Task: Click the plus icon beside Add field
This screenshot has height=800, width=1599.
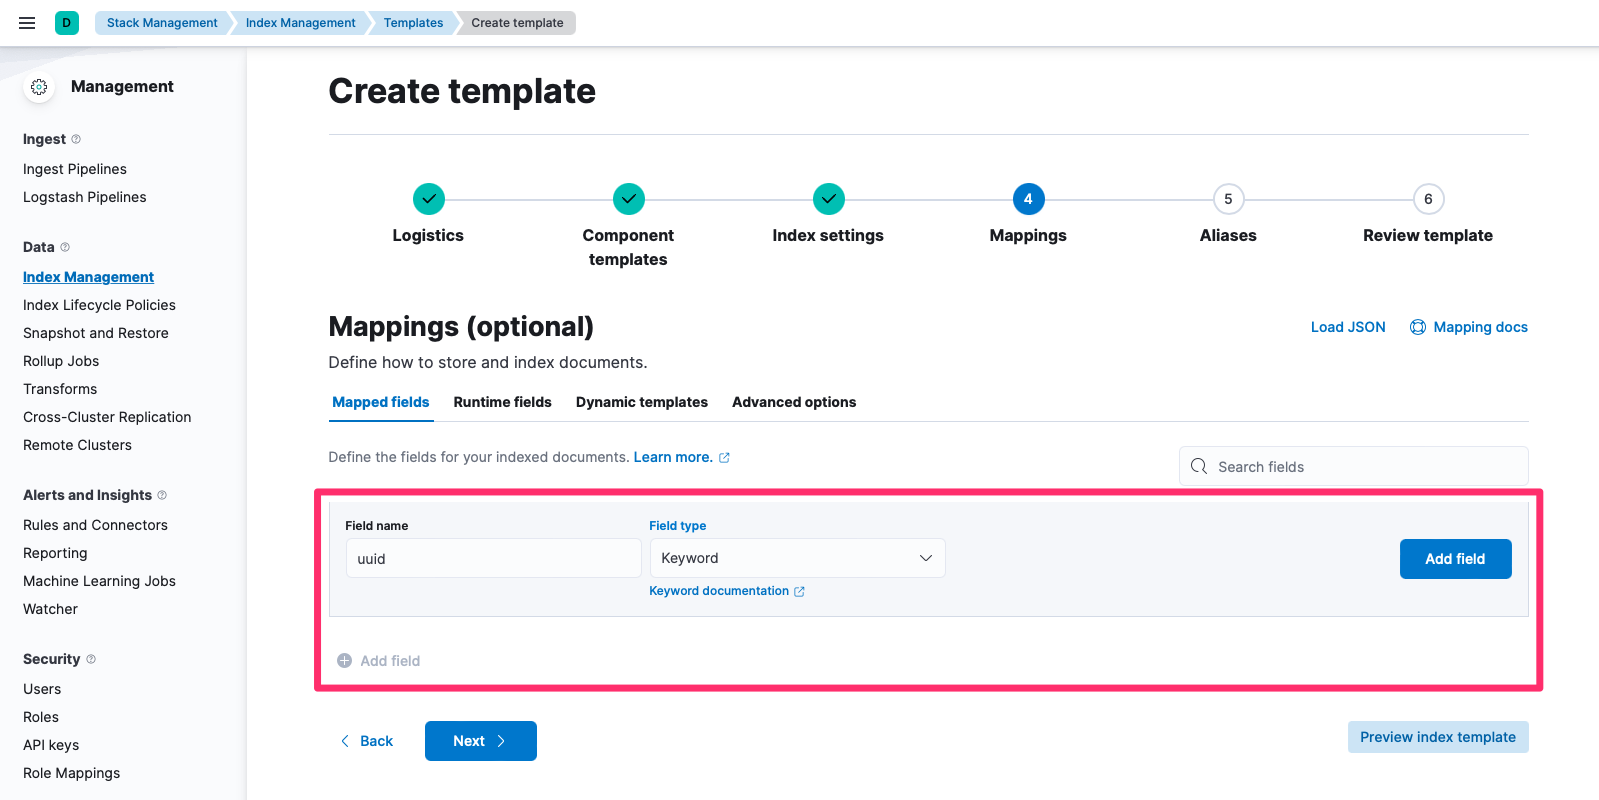Action: click(344, 661)
